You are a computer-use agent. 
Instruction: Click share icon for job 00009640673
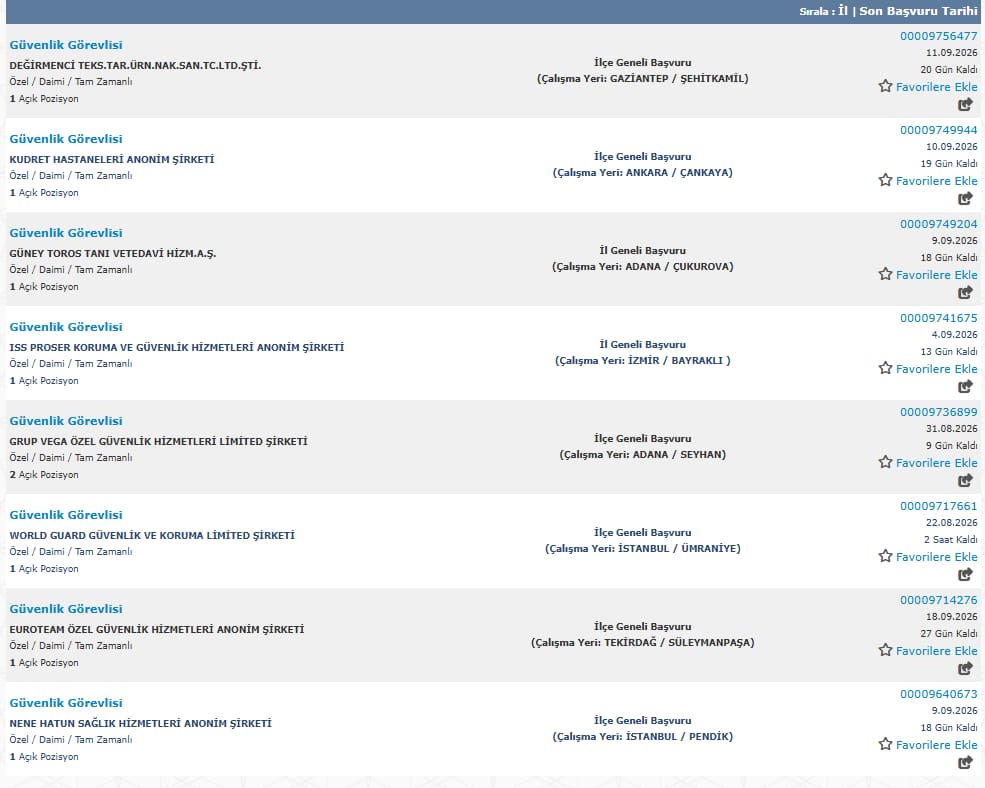(x=965, y=763)
